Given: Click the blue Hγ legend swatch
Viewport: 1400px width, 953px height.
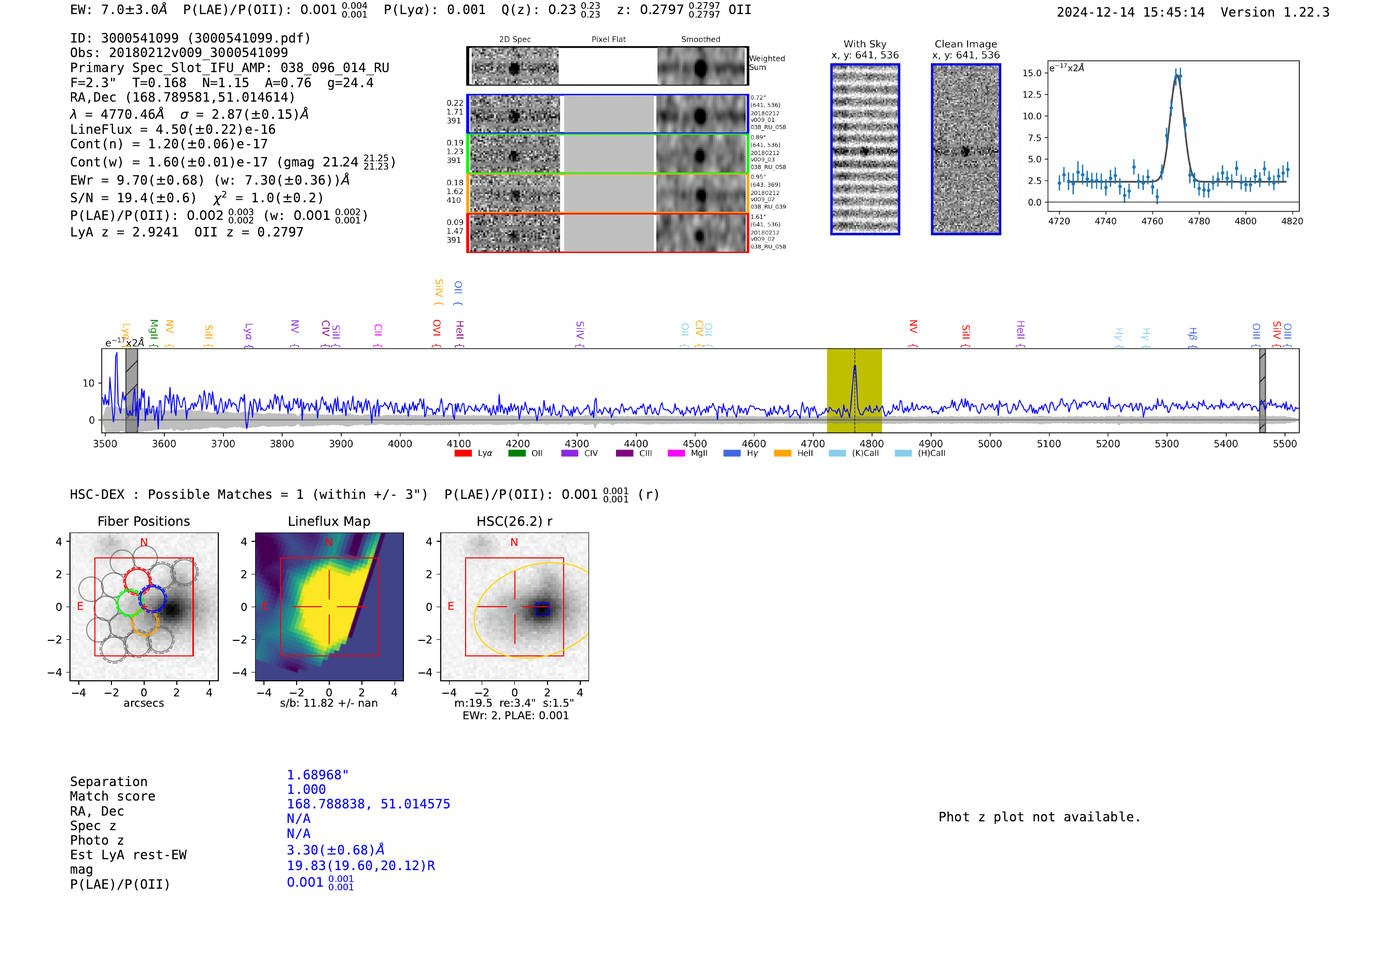Looking at the screenshot, I should 732,453.
